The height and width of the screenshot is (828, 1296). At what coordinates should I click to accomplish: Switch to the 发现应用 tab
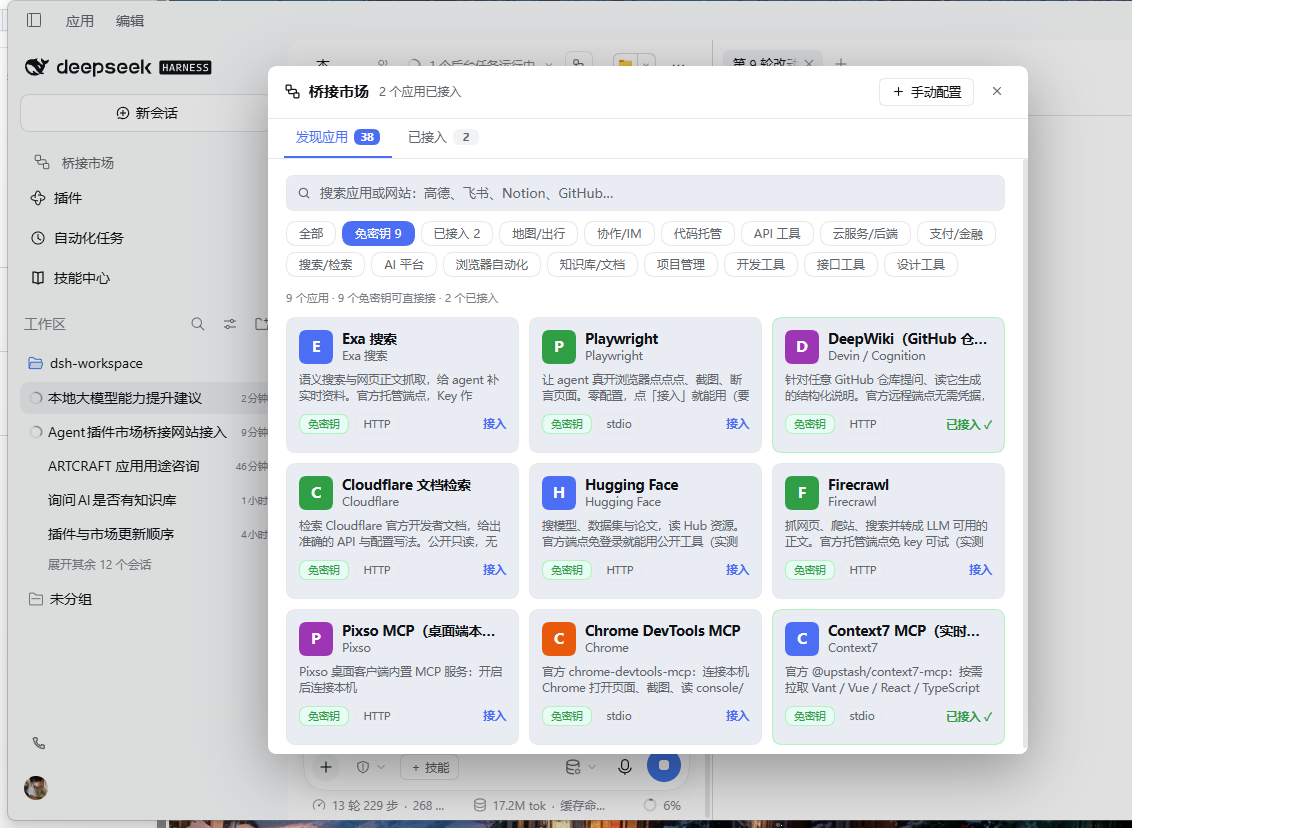337,137
